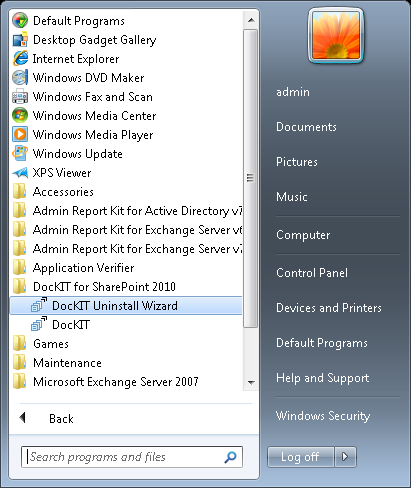Launch DocKIT Uninstall Wizard
The image size is (411, 488).
pyautogui.click(x=126, y=306)
